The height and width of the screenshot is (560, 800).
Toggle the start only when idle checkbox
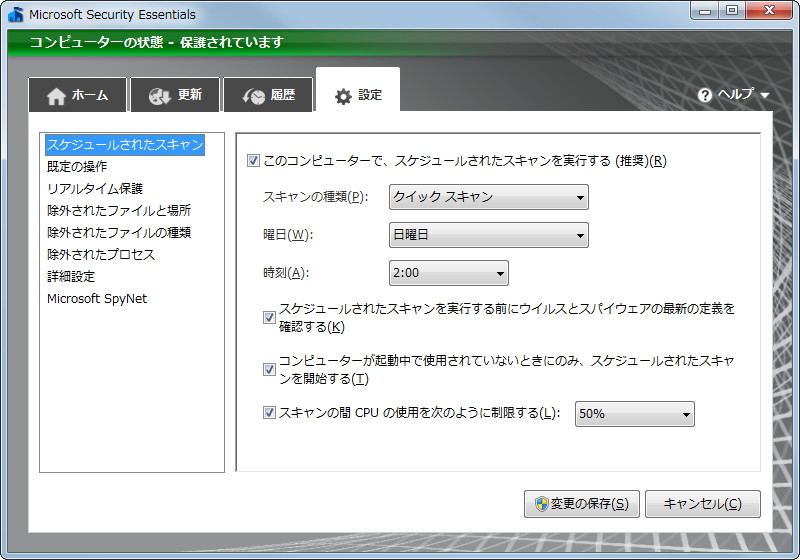pos(269,369)
